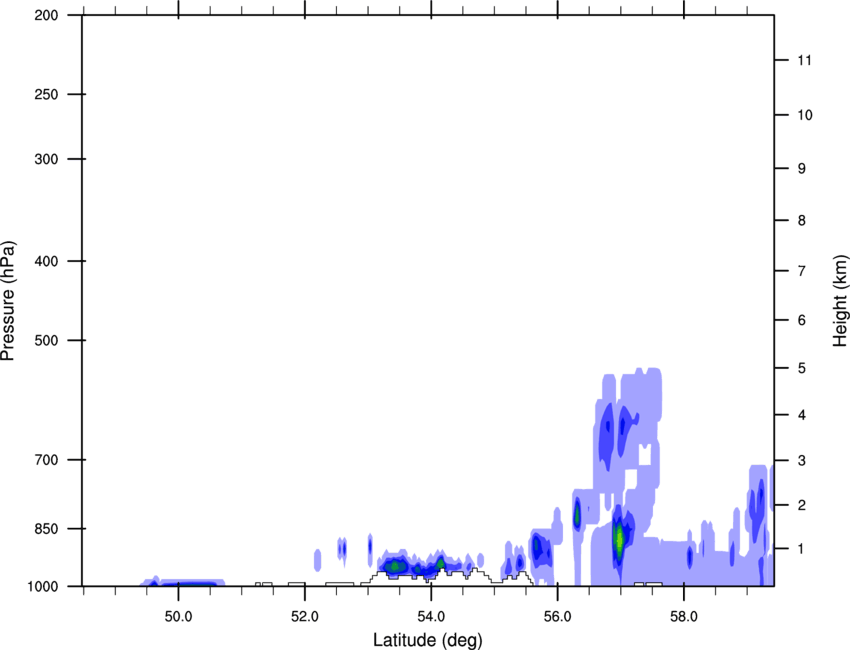Click the 5 km height label
The width and height of the screenshot is (850, 650).
click(x=802, y=368)
